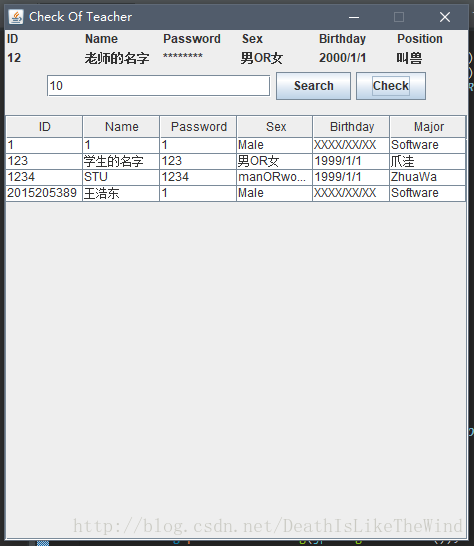Close the Check Of Teacher window
Screen dimensions: 474x546
point(445,17)
